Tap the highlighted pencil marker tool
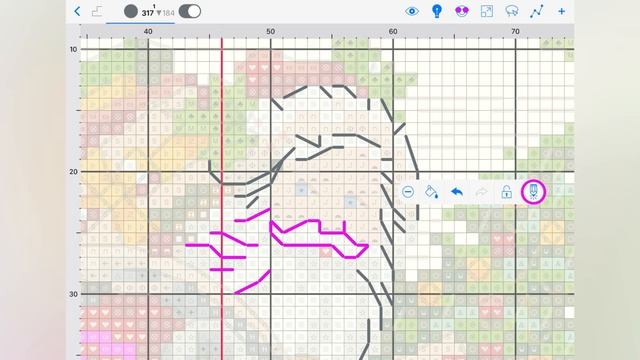640x360 pixels. click(x=533, y=191)
